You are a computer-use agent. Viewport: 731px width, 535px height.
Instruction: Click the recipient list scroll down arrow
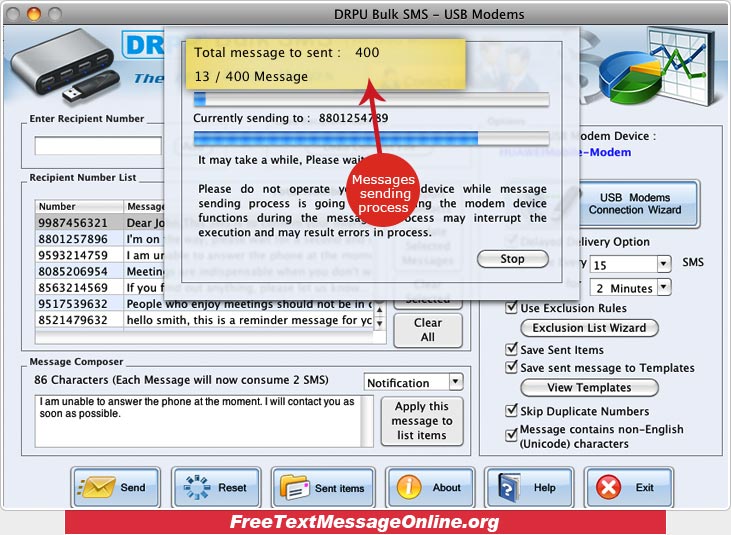(x=380, y=323)
